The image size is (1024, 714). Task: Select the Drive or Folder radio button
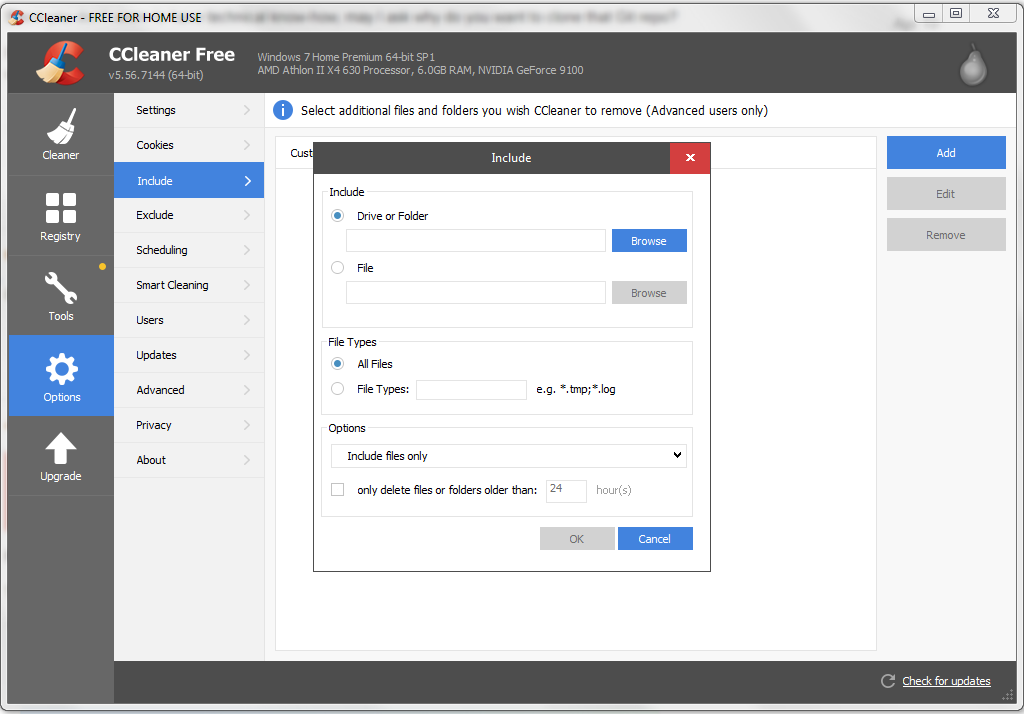(338, 216)
